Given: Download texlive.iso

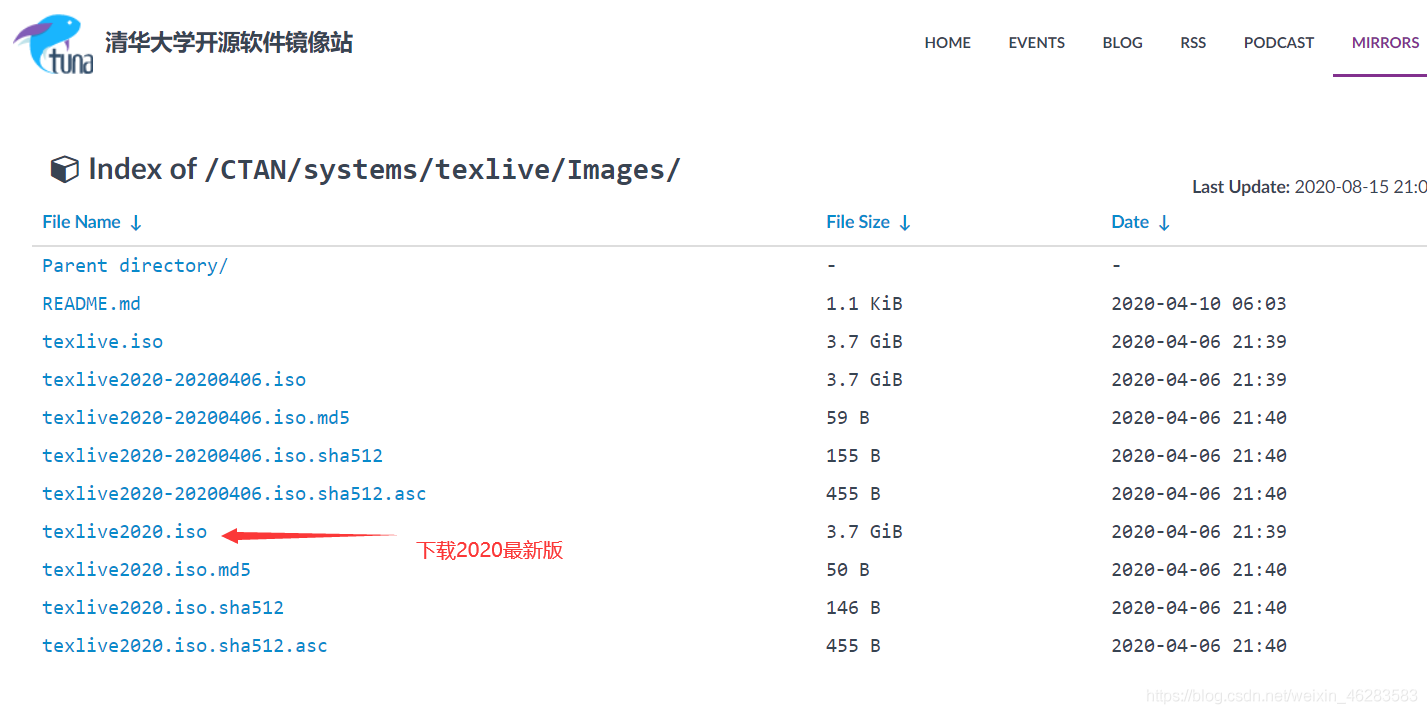Looking at the screenshot, I should pyautogui.click(x=102, y=341).
